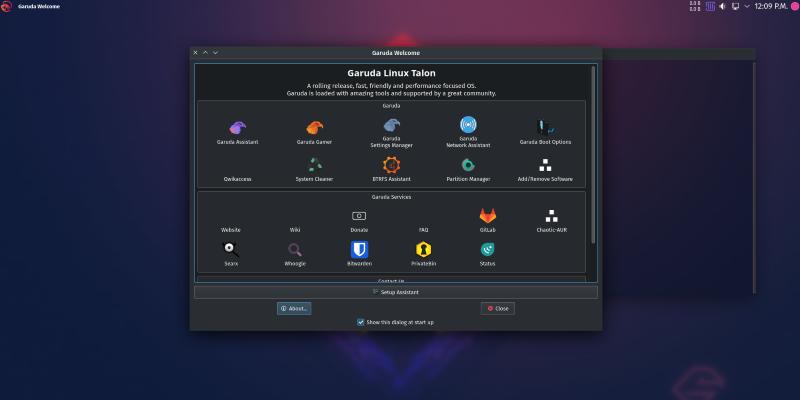The image size is (800, 400).
Task: Open System Cleaner tool
Action: click(x=314, y=165)
